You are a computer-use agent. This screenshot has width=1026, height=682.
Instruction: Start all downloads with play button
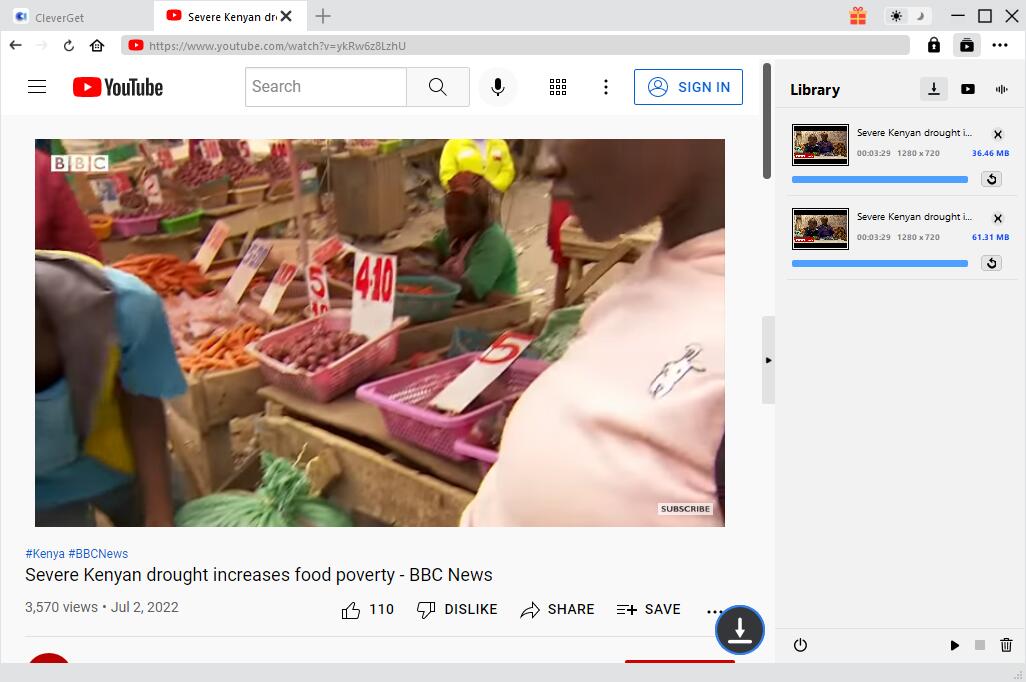pos(954,646)
